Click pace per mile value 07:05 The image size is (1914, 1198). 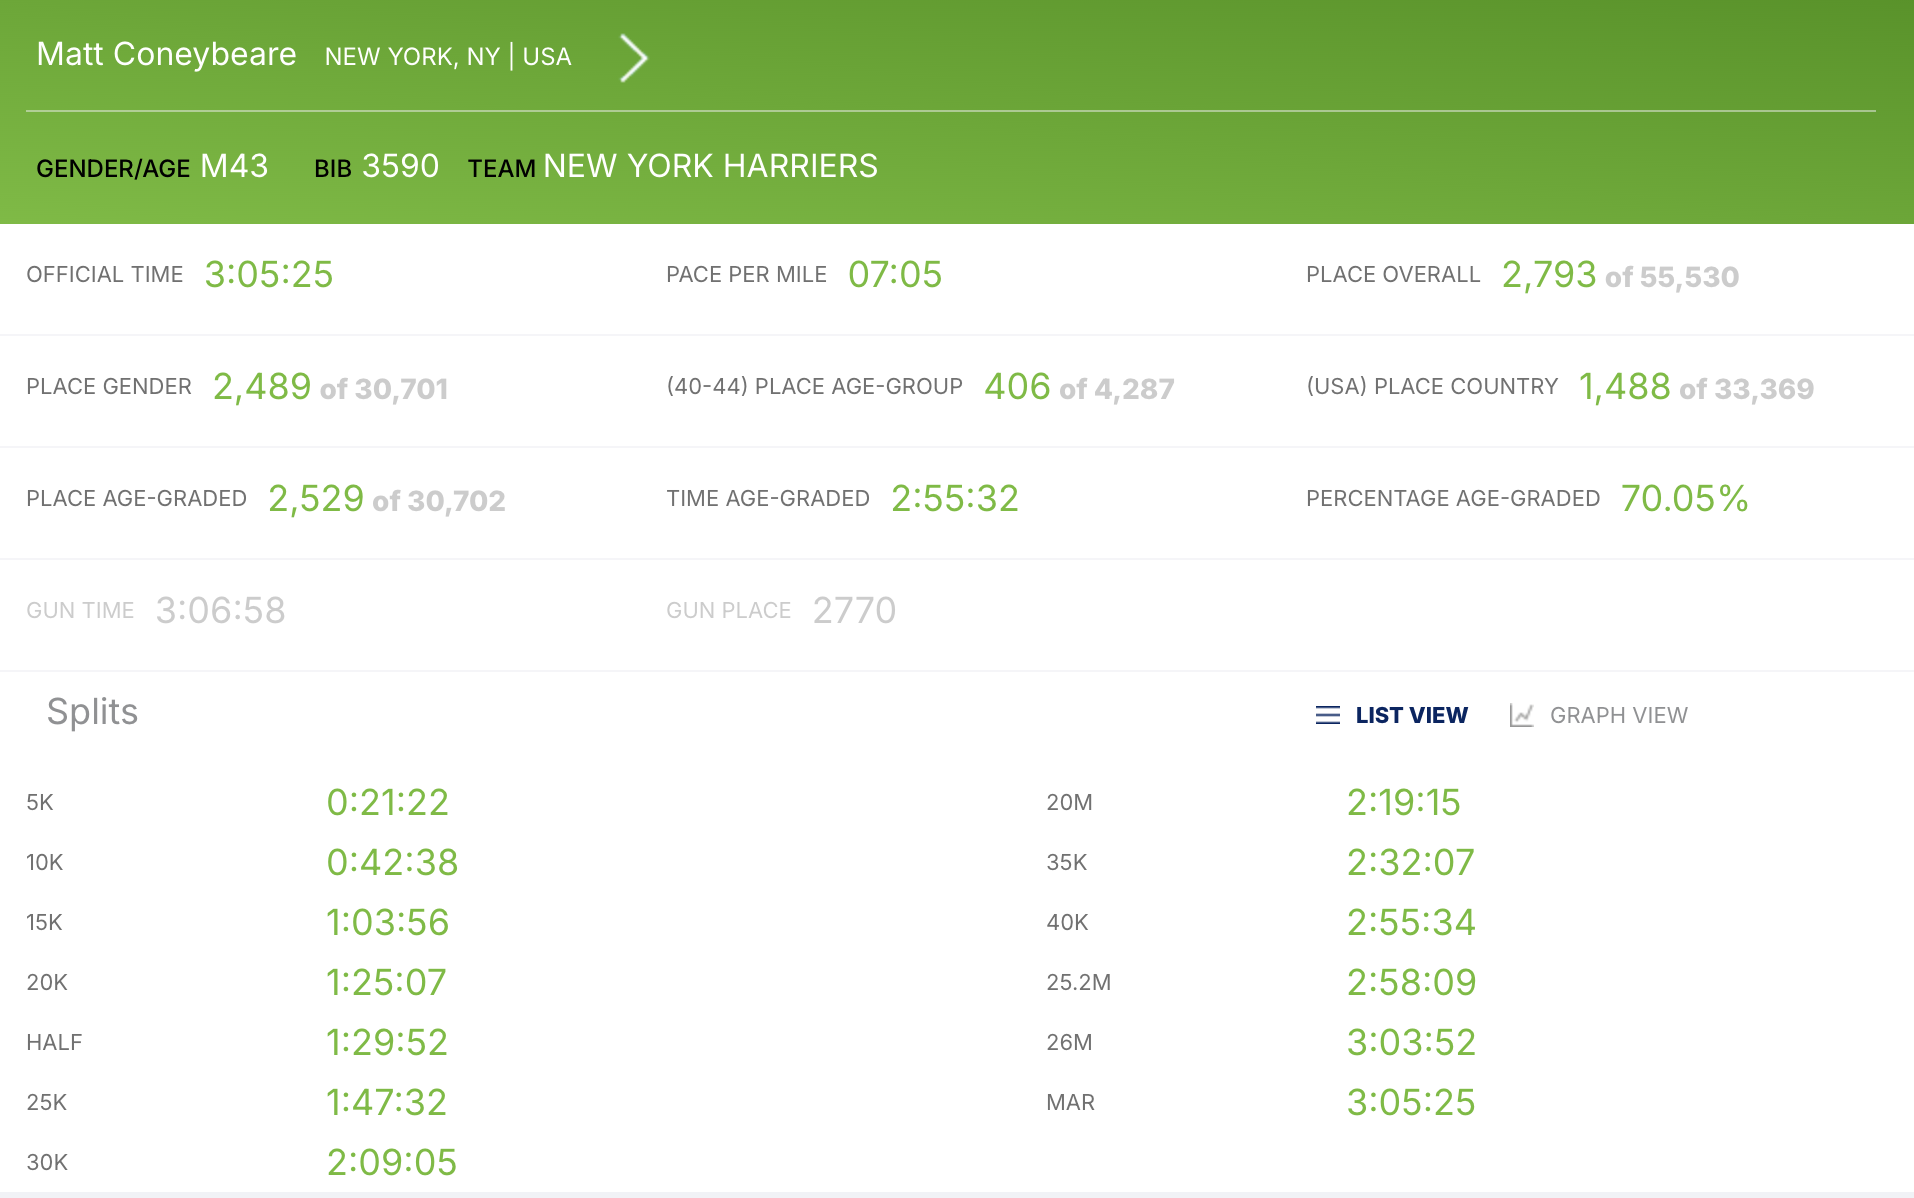coord(895,274)
